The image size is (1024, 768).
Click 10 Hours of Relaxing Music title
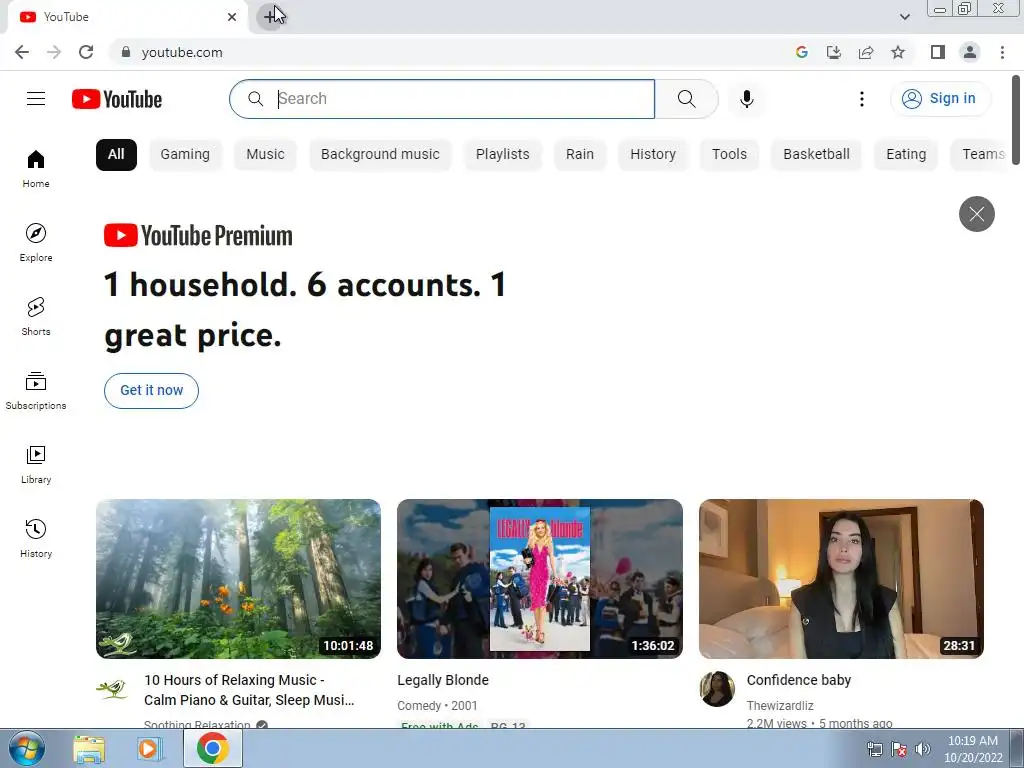point(249,690)
